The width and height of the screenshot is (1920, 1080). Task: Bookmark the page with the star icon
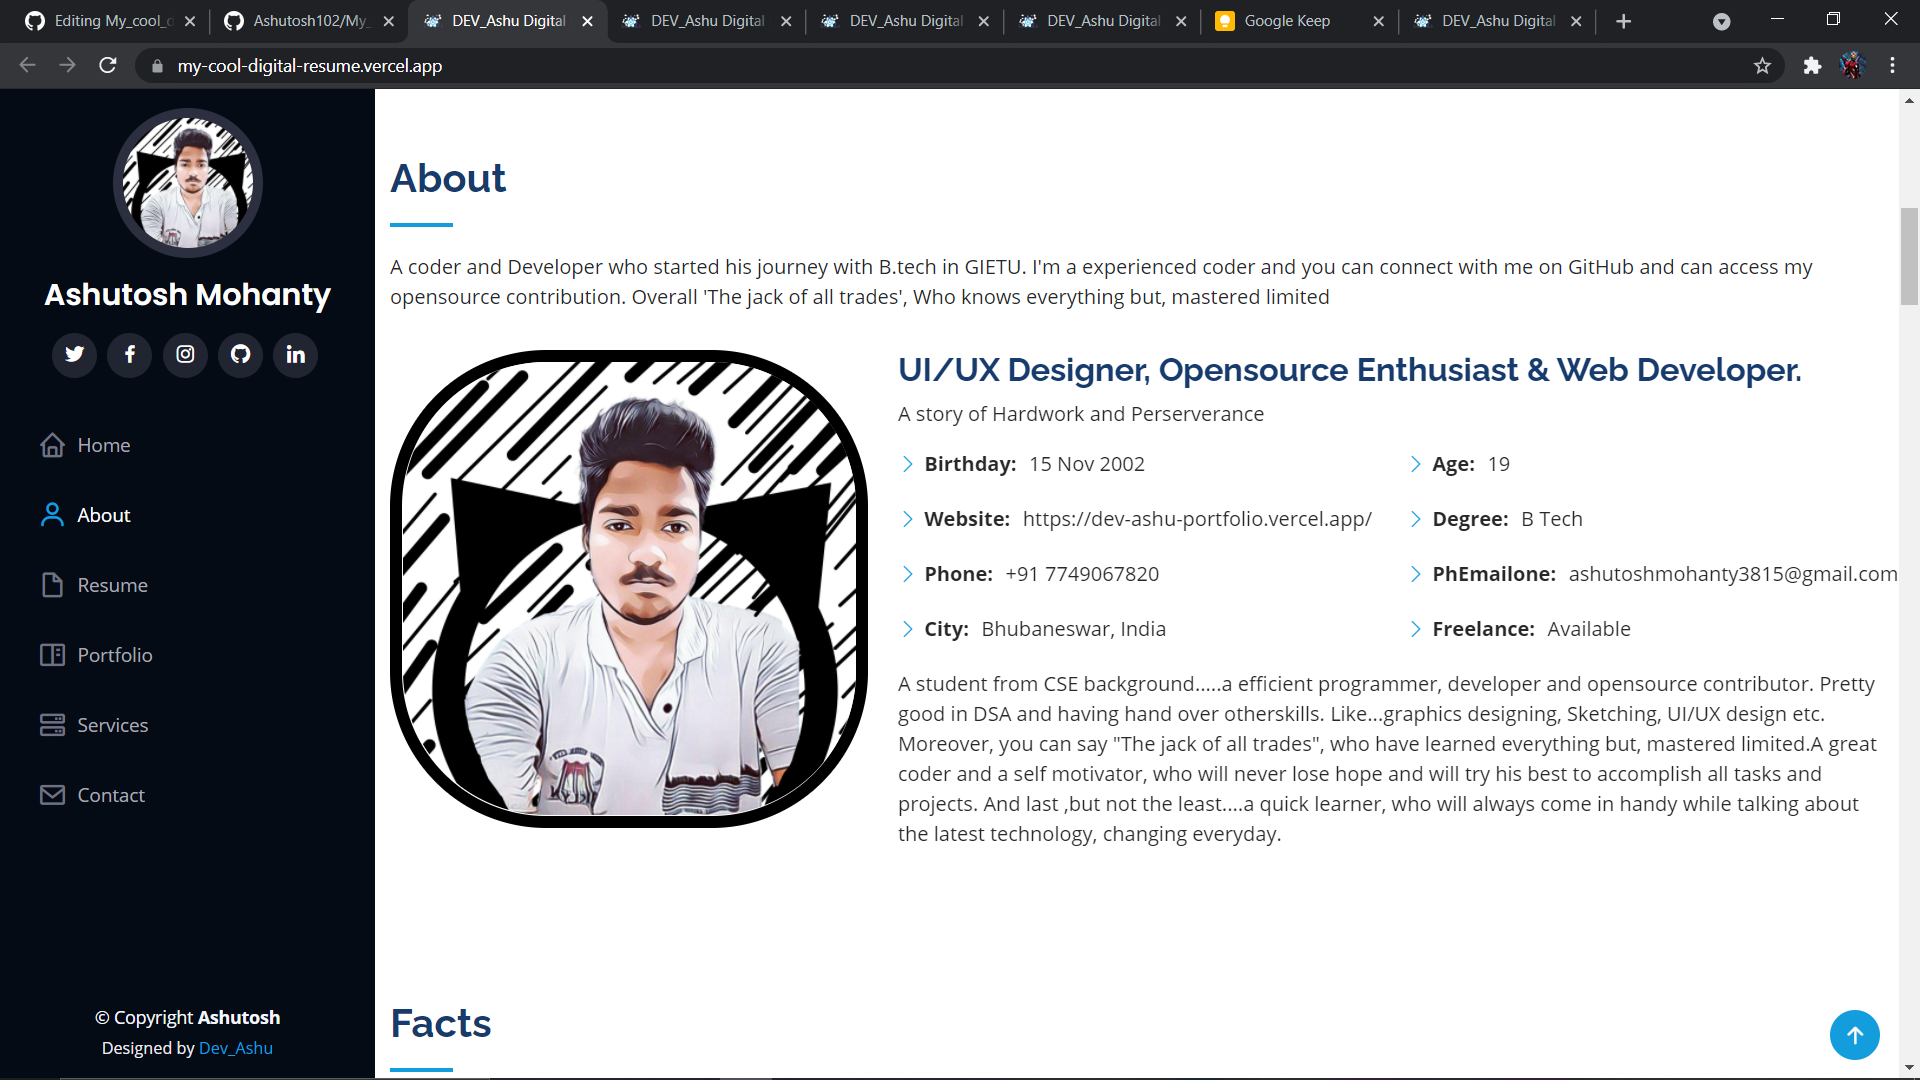click(1763, 66)
